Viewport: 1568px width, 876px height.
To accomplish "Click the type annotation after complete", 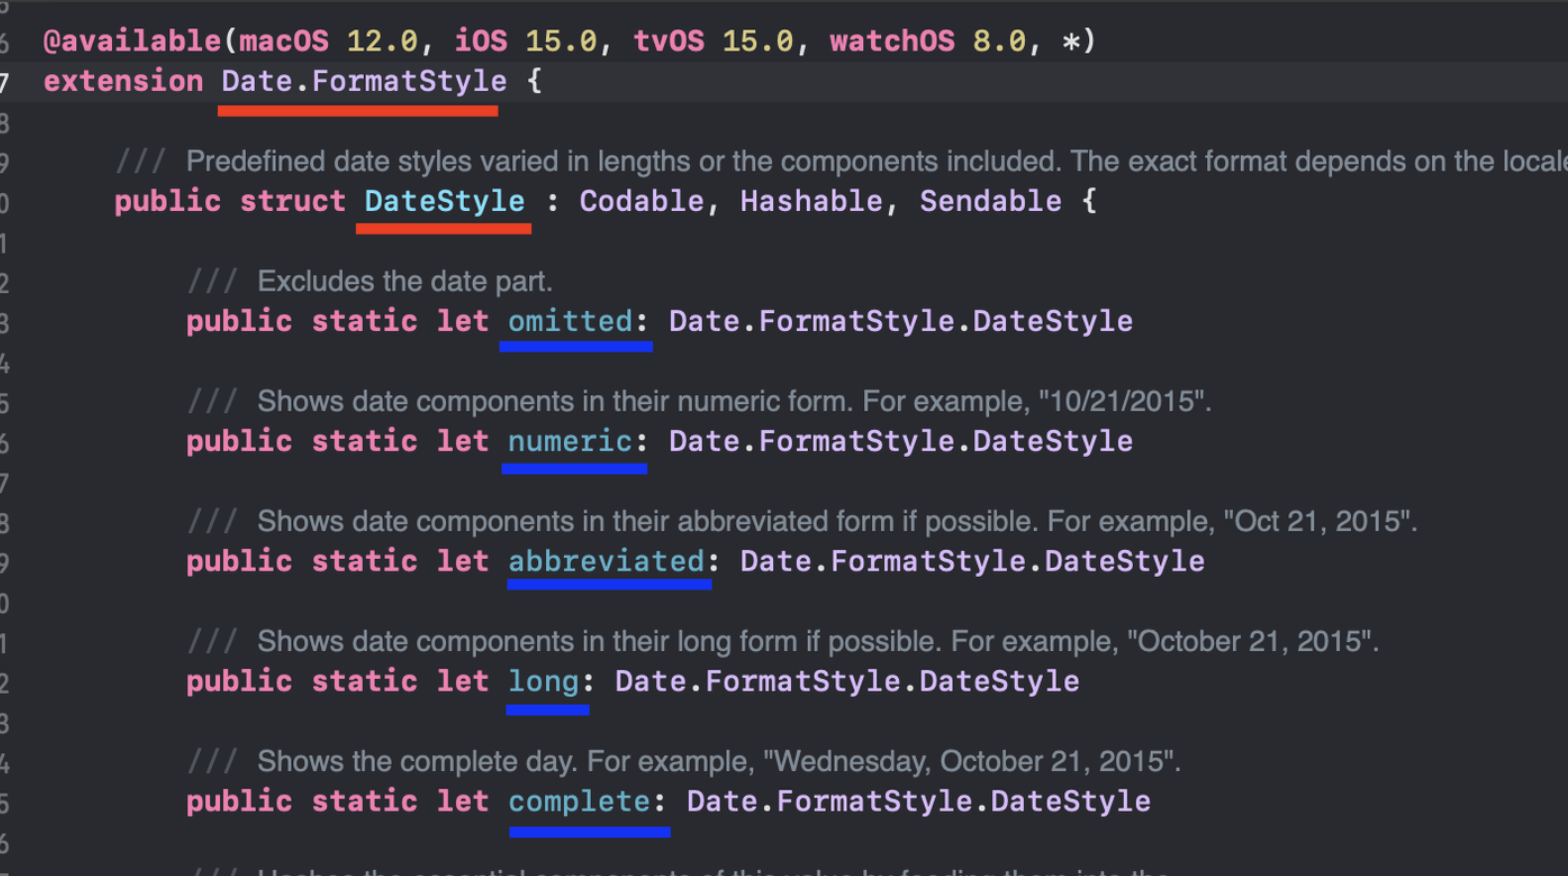I will pos(919,801).
